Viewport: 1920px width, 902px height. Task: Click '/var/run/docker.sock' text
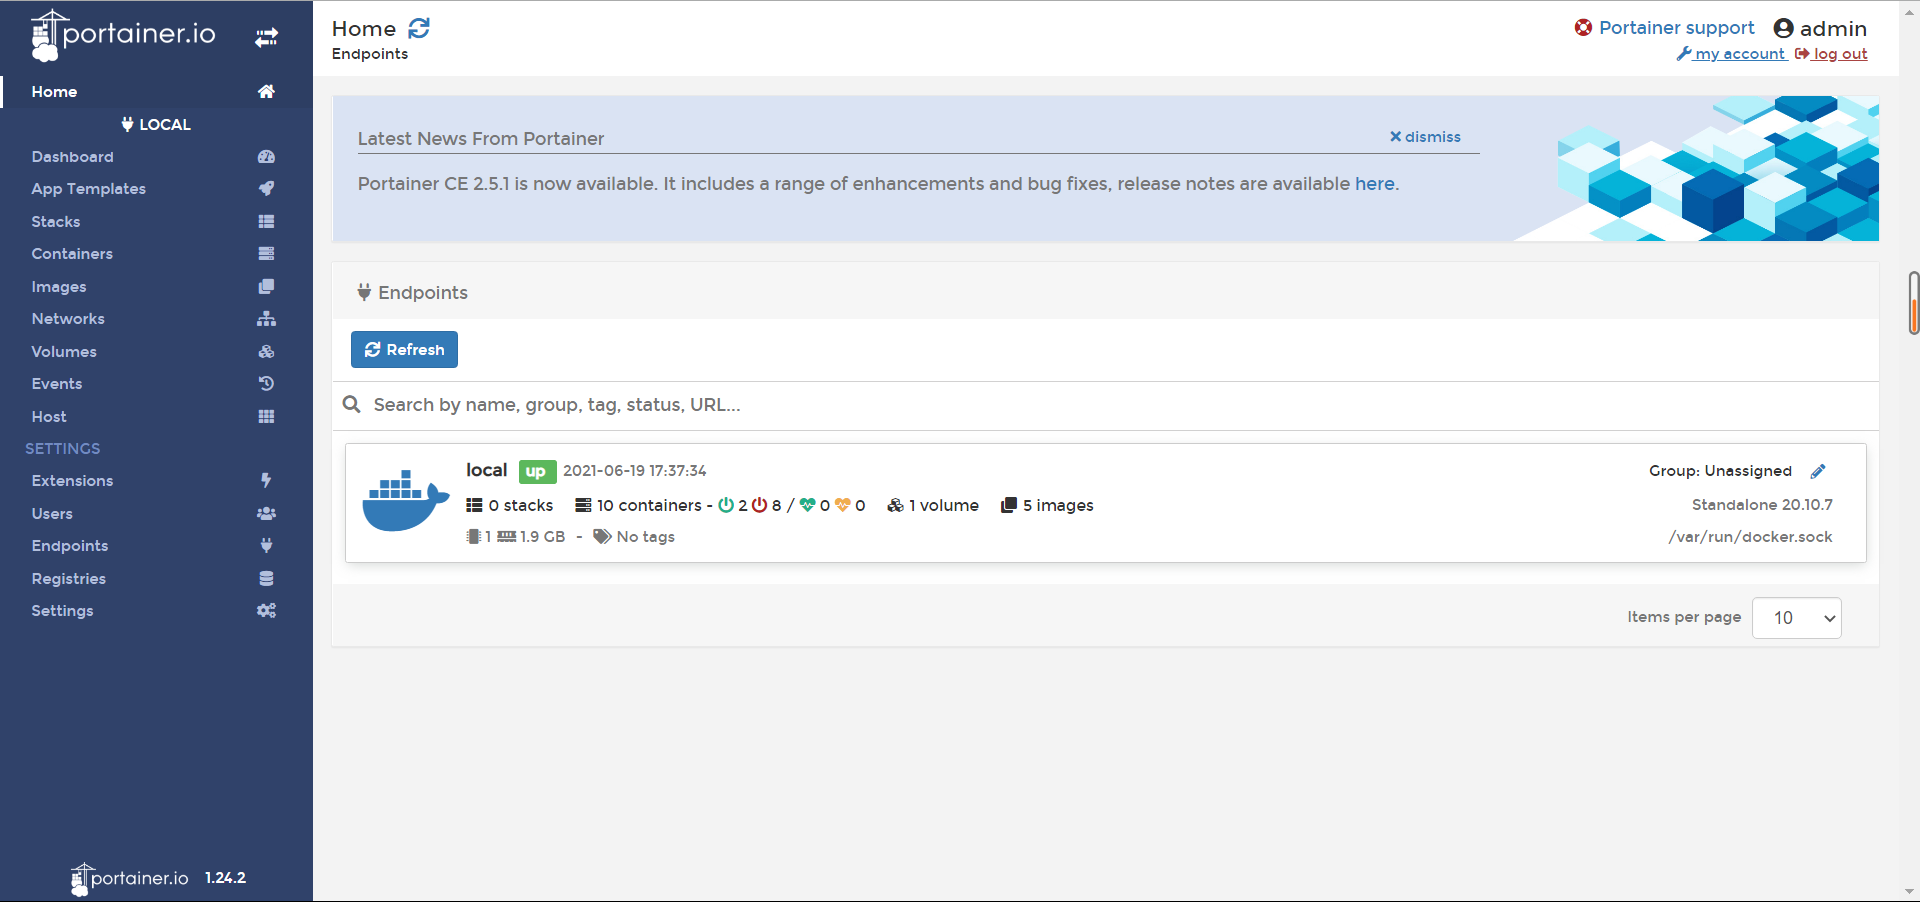click(x=1750, y=537)
